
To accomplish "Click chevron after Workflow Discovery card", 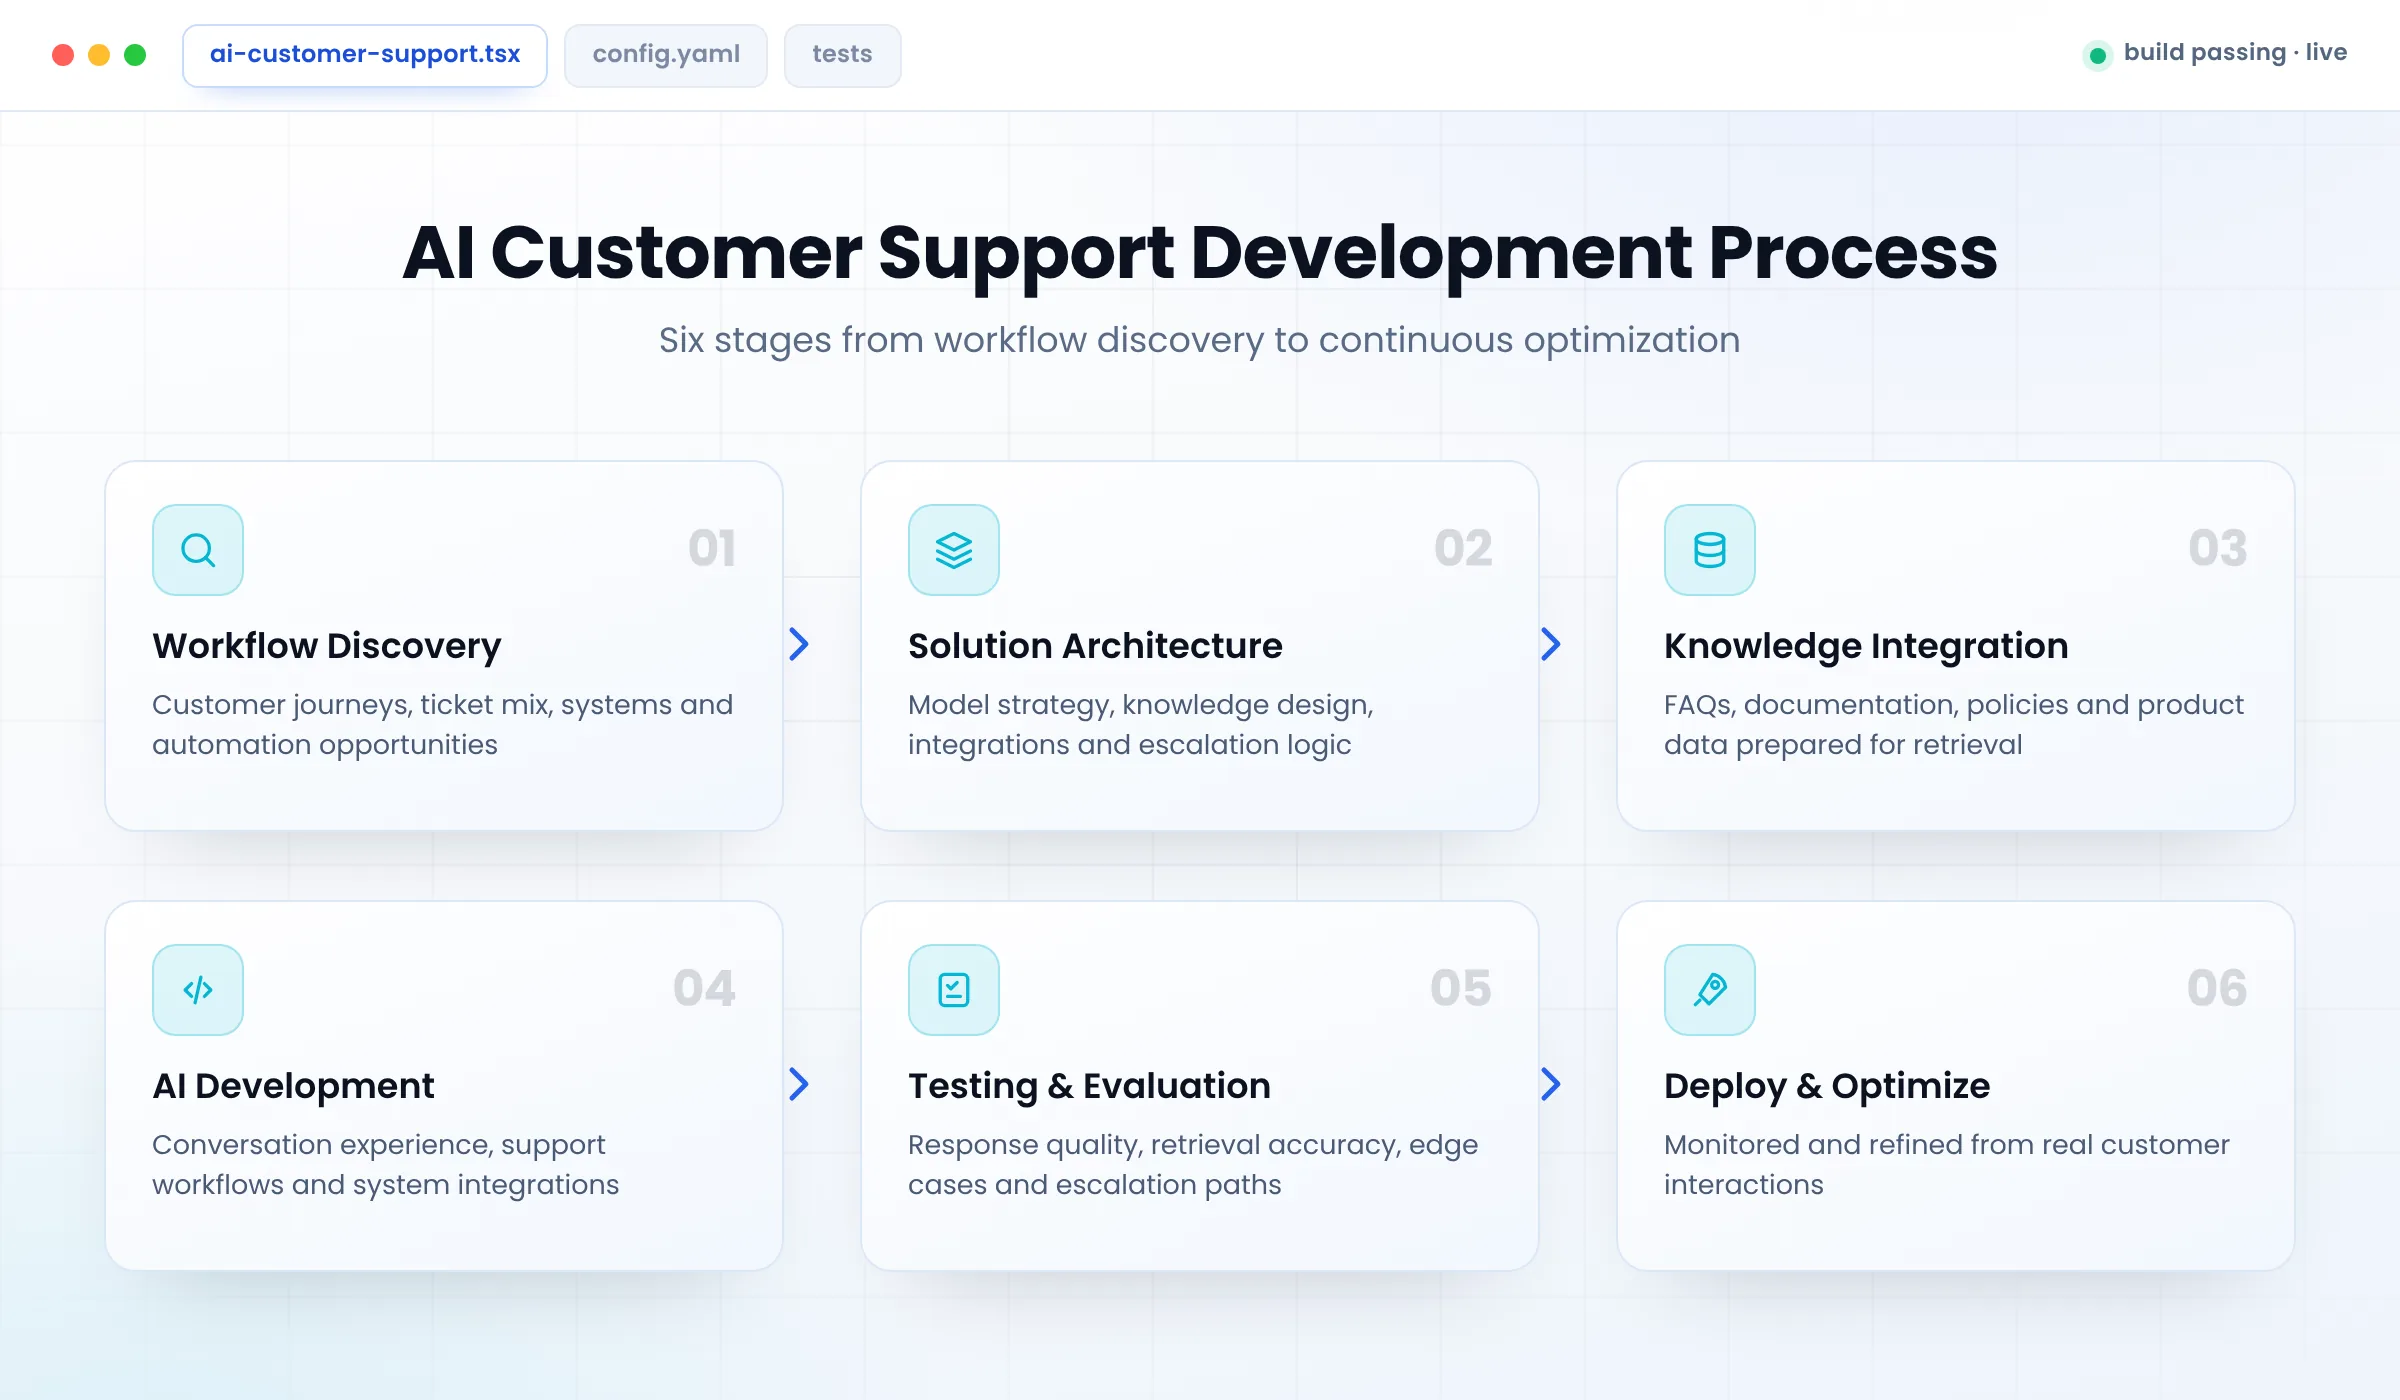I will point(798,644).
